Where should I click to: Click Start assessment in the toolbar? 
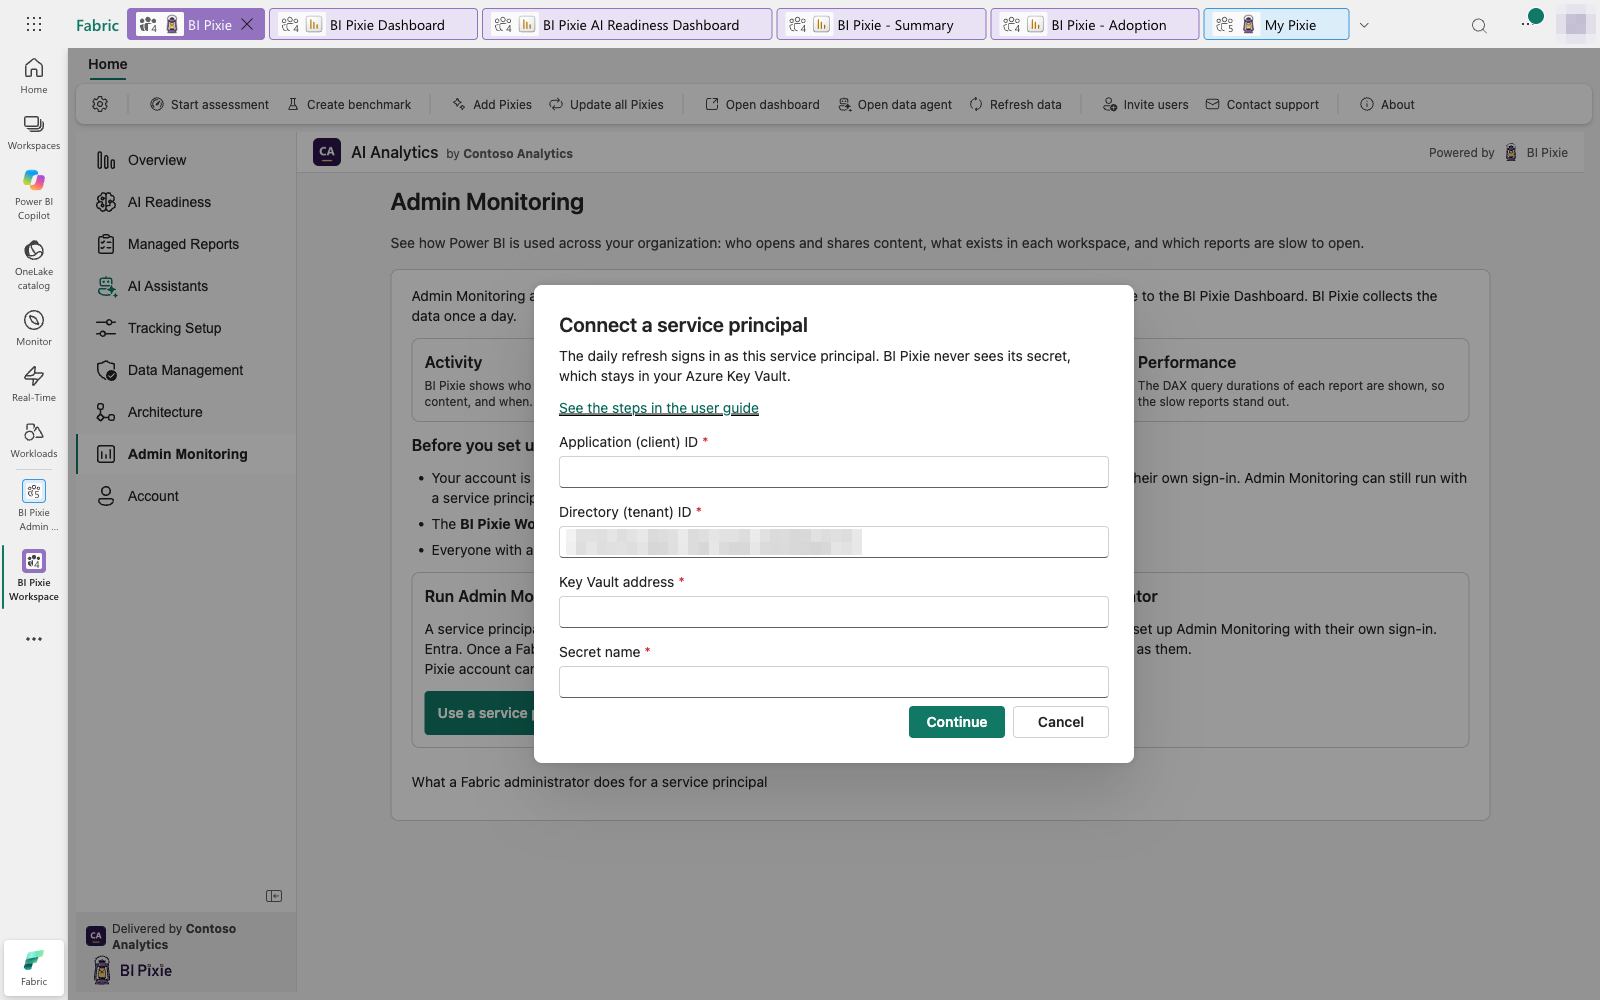209,104
